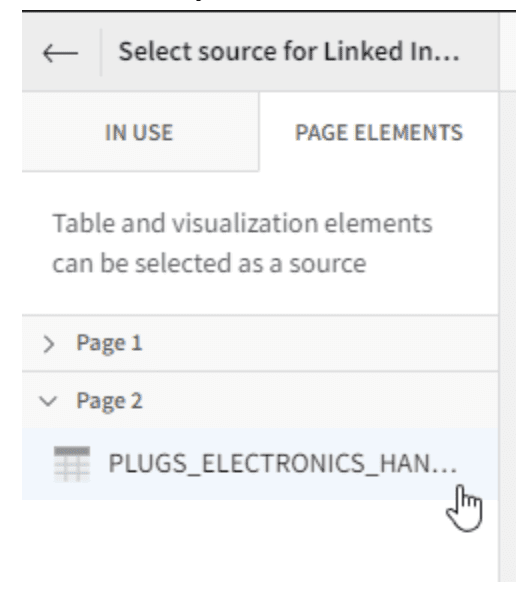Click the empty area below the PLUGS table row
This screenshot has width=526, height=596.
click(260, 540)
